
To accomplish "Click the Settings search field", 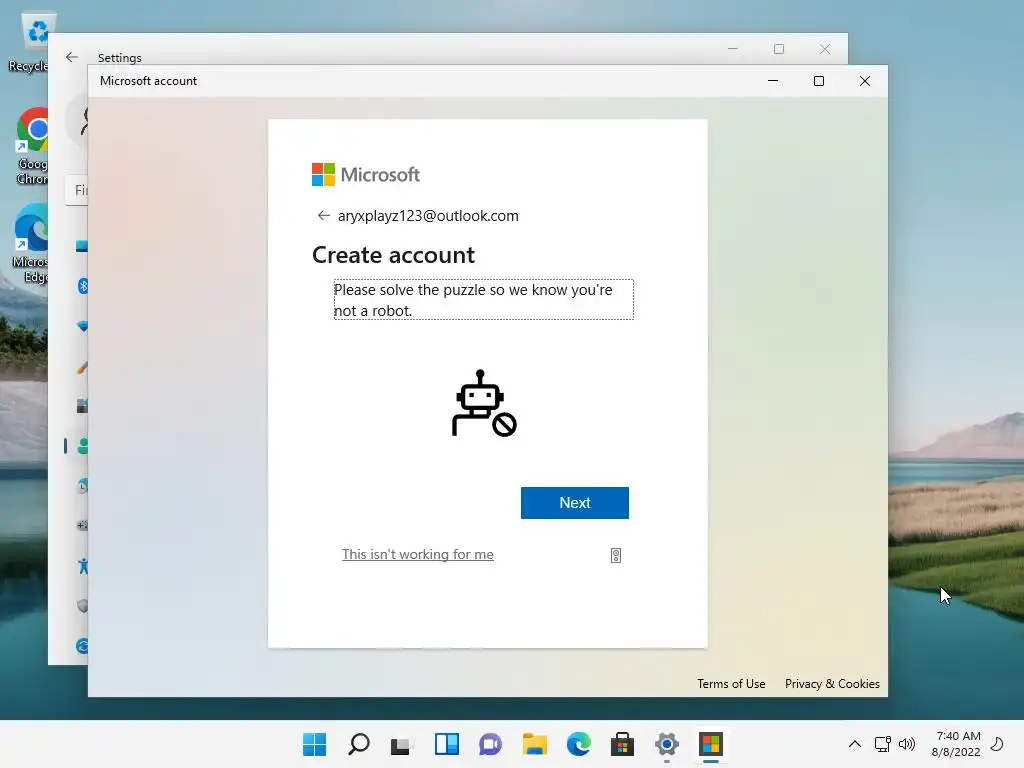I will point(77,190).
